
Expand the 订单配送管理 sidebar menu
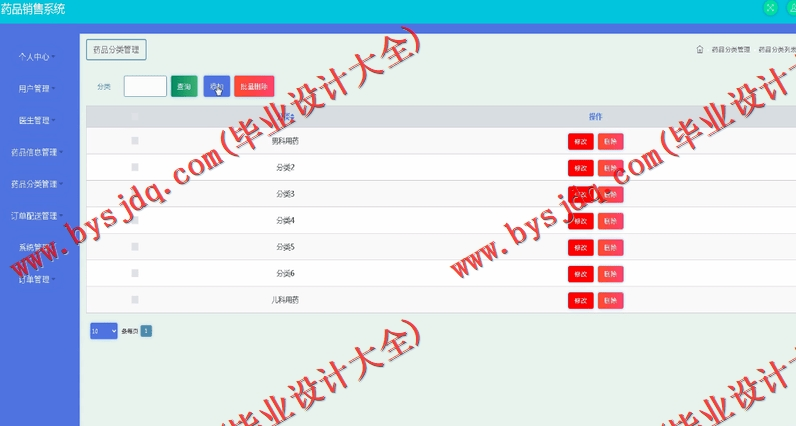[37, 216]
